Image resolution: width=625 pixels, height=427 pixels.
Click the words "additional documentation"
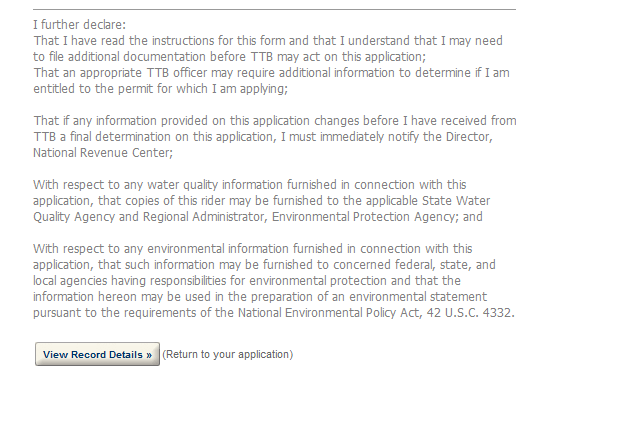(124, 56)
